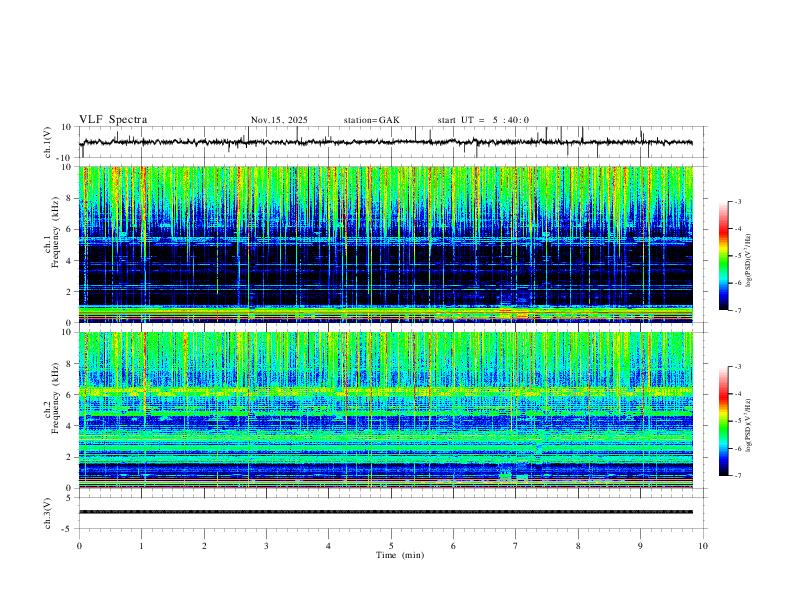This screenshot has height=612, width=792.
Task: Click the "-6" label on lower color bar
Action: tap(737, 448)
